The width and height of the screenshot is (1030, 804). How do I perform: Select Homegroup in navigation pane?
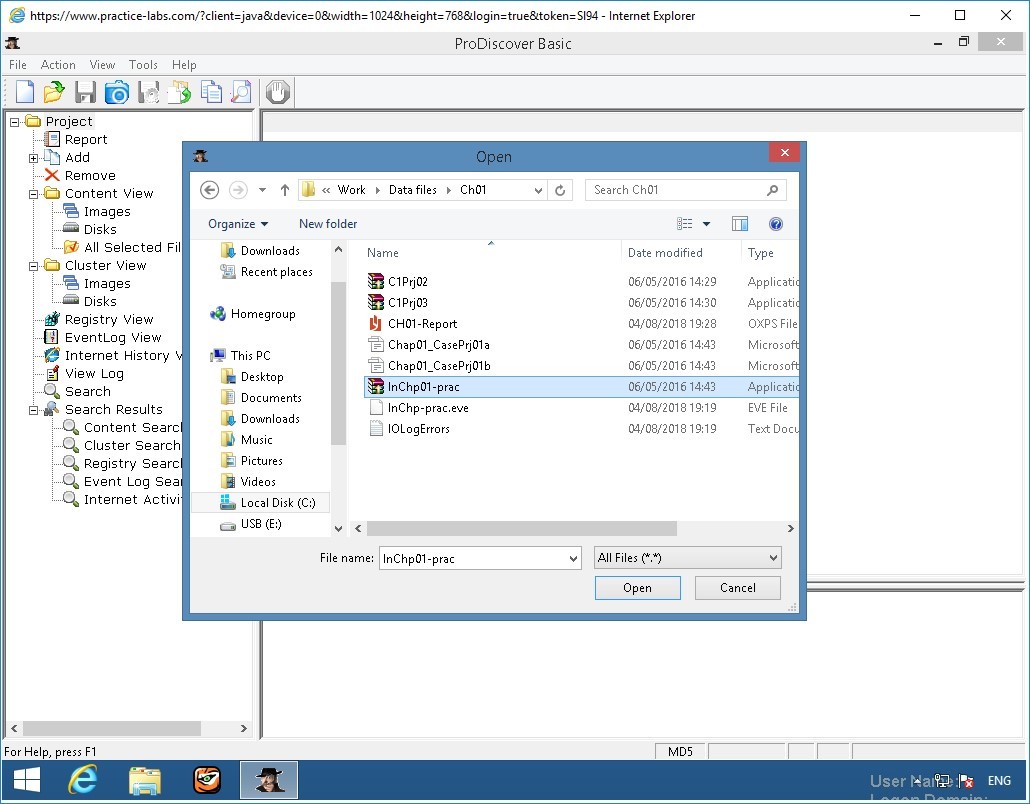click(262, 314)
